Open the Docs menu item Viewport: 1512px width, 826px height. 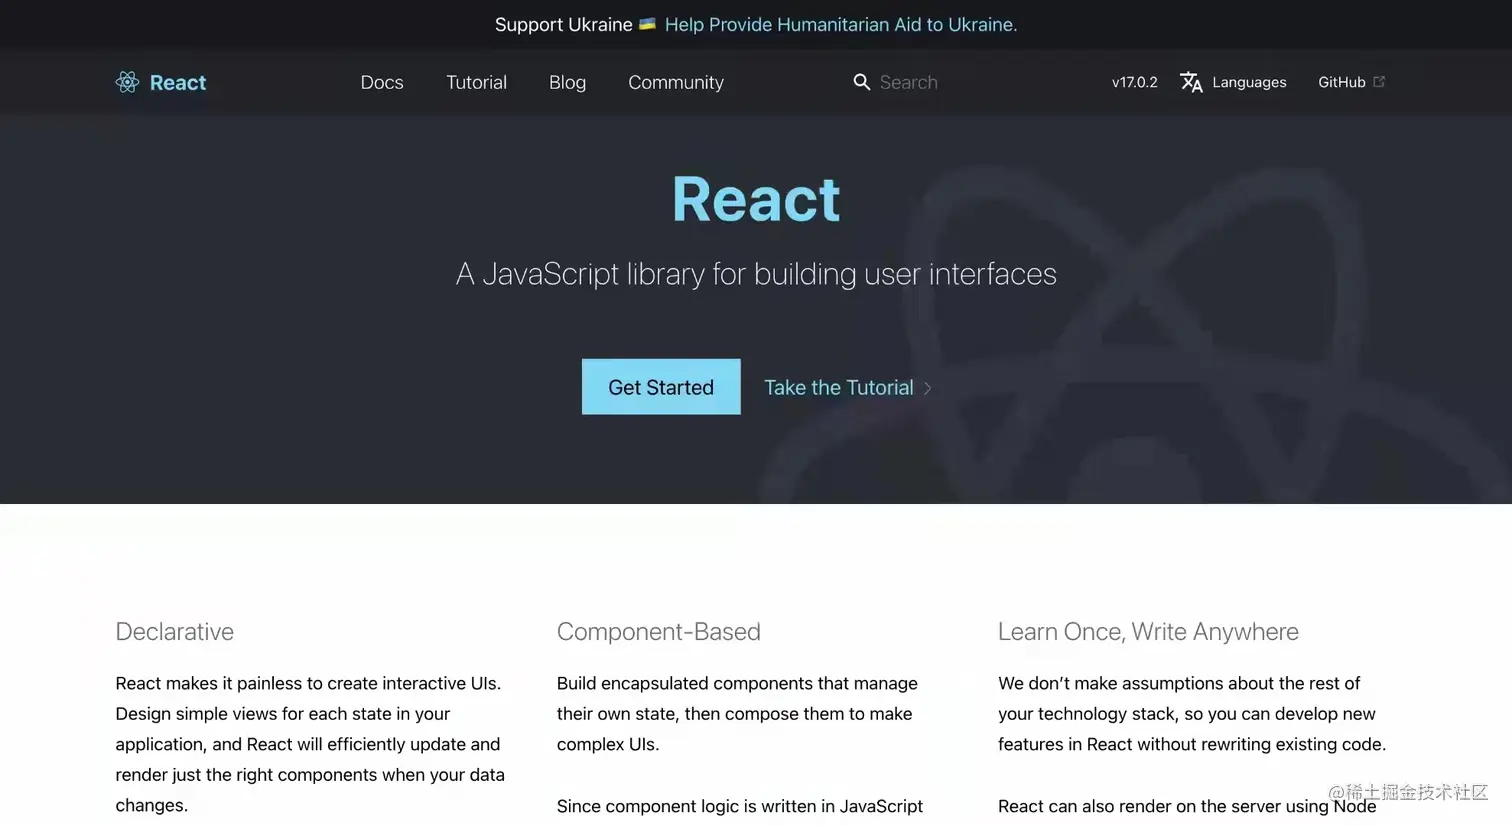[382, 82]
